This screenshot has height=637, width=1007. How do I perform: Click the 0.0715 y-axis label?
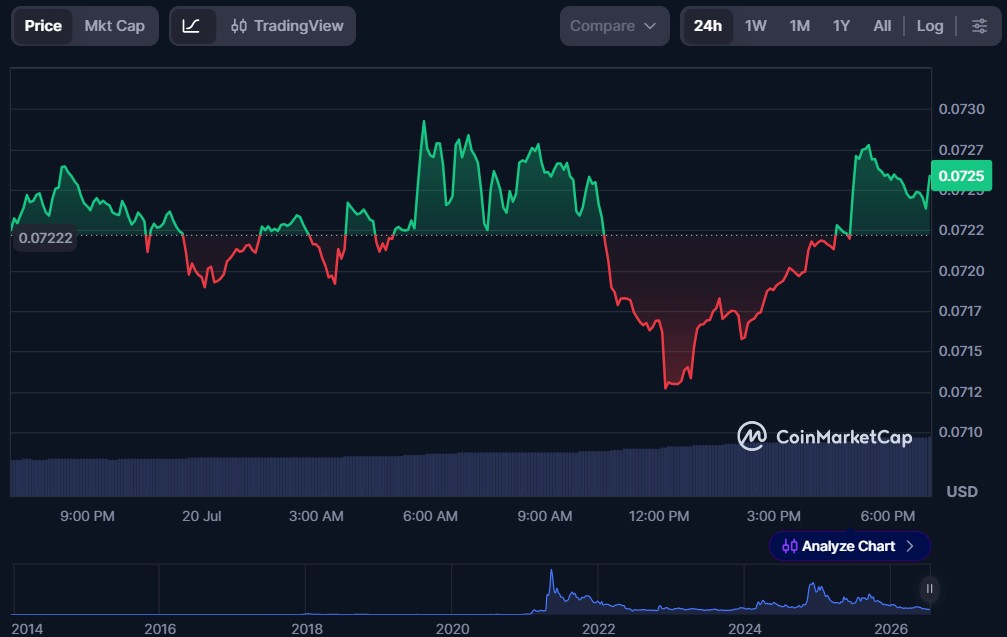click(960, 351)
